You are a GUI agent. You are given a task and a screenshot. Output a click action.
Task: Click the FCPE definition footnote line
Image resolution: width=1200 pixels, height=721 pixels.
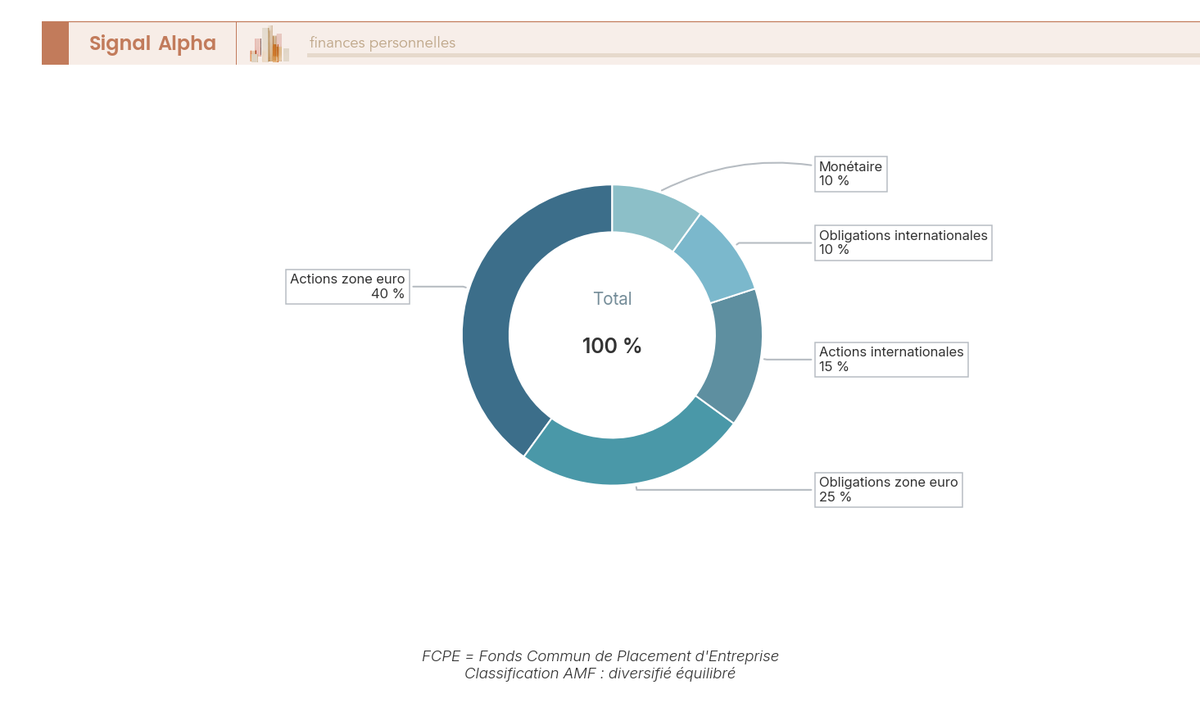pyautogui.click(x=600, y=656)
